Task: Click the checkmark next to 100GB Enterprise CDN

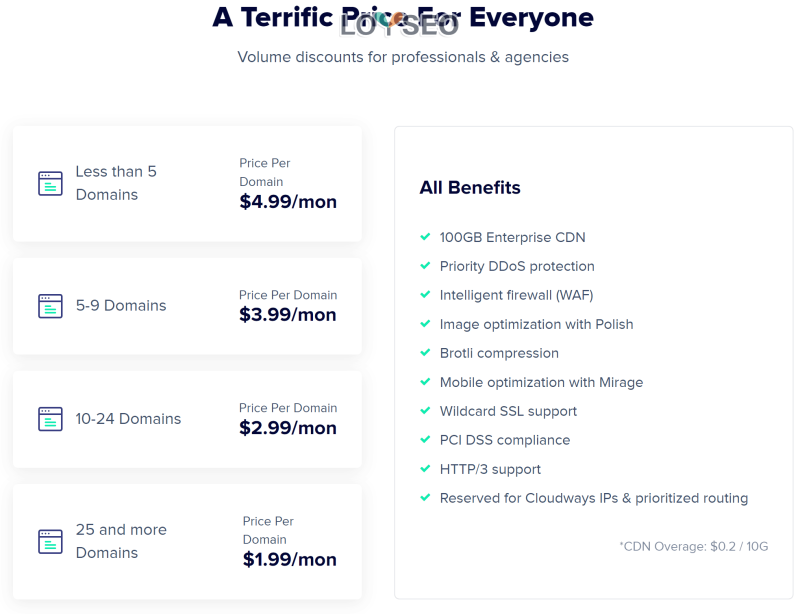Action: (x=425, y=237)
